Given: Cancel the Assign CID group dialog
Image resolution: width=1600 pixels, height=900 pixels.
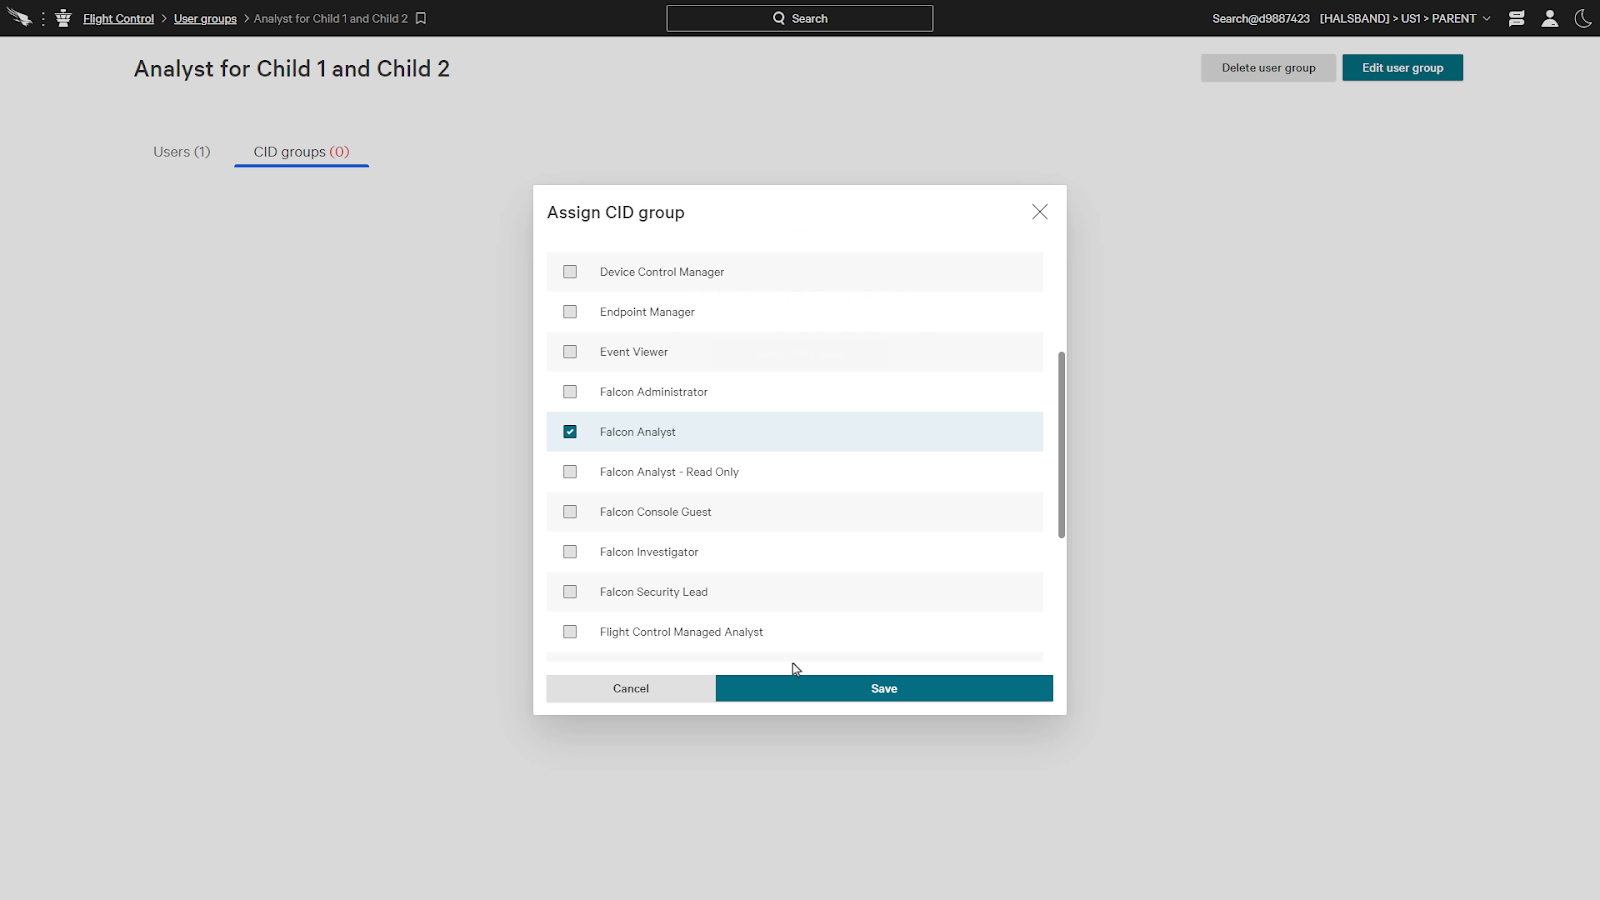Looking at the screenshot, I should pos(631,688).
